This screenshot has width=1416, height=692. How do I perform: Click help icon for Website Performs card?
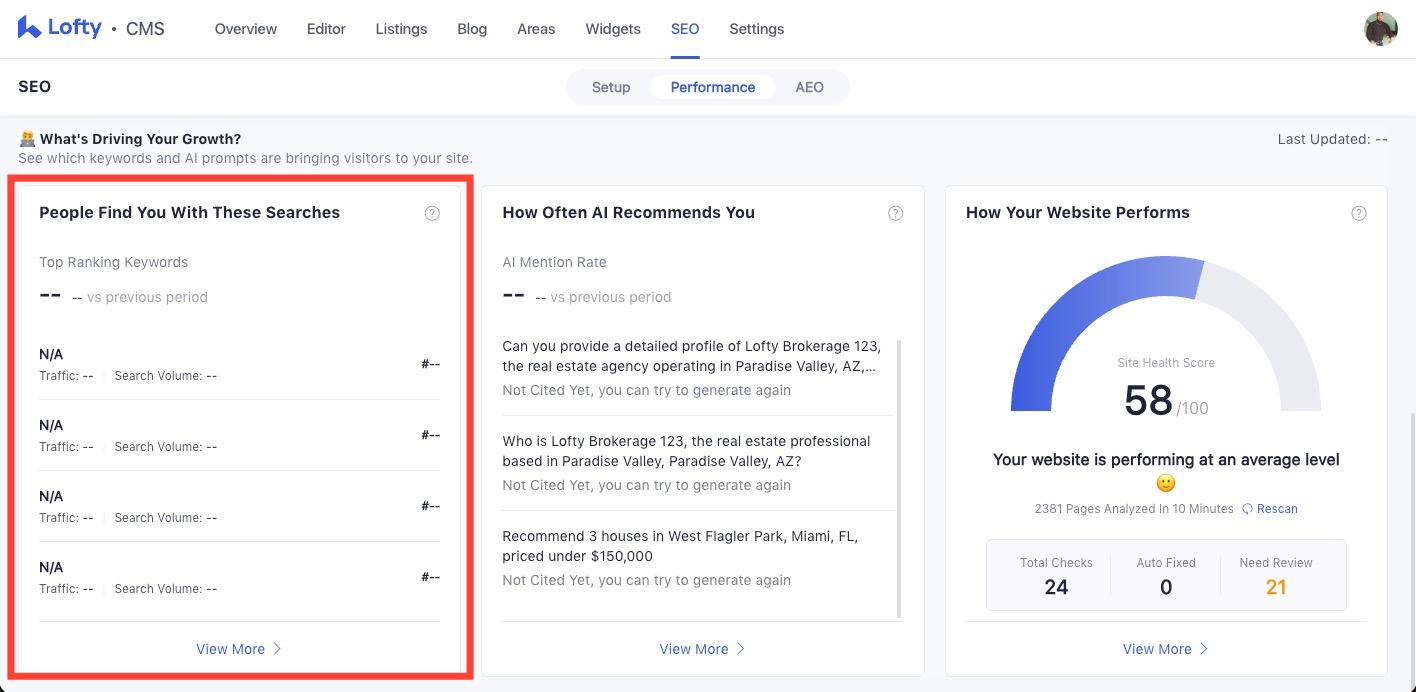[1359, 213]
